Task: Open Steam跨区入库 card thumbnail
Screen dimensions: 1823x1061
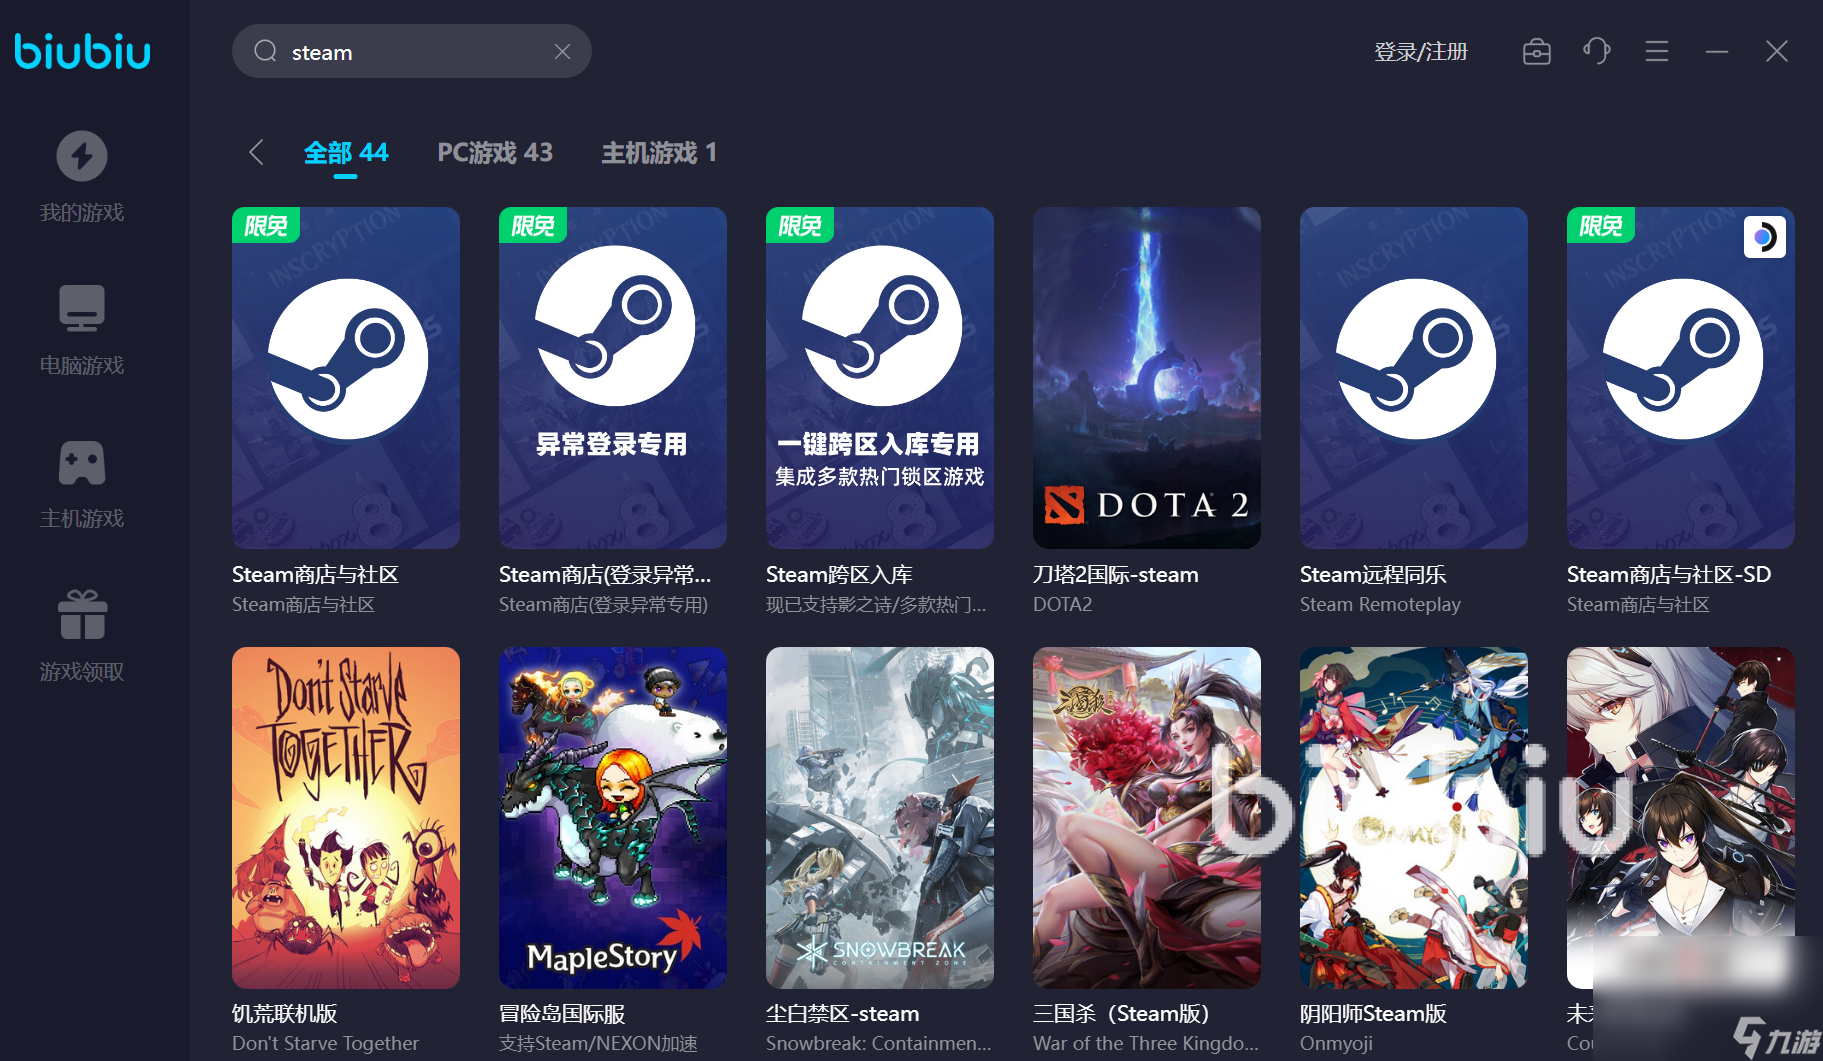Action: tap(880, 378)
